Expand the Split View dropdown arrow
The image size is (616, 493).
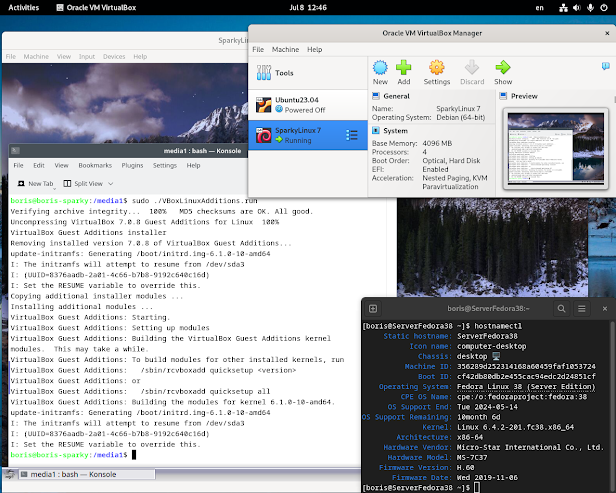(111, 183)
